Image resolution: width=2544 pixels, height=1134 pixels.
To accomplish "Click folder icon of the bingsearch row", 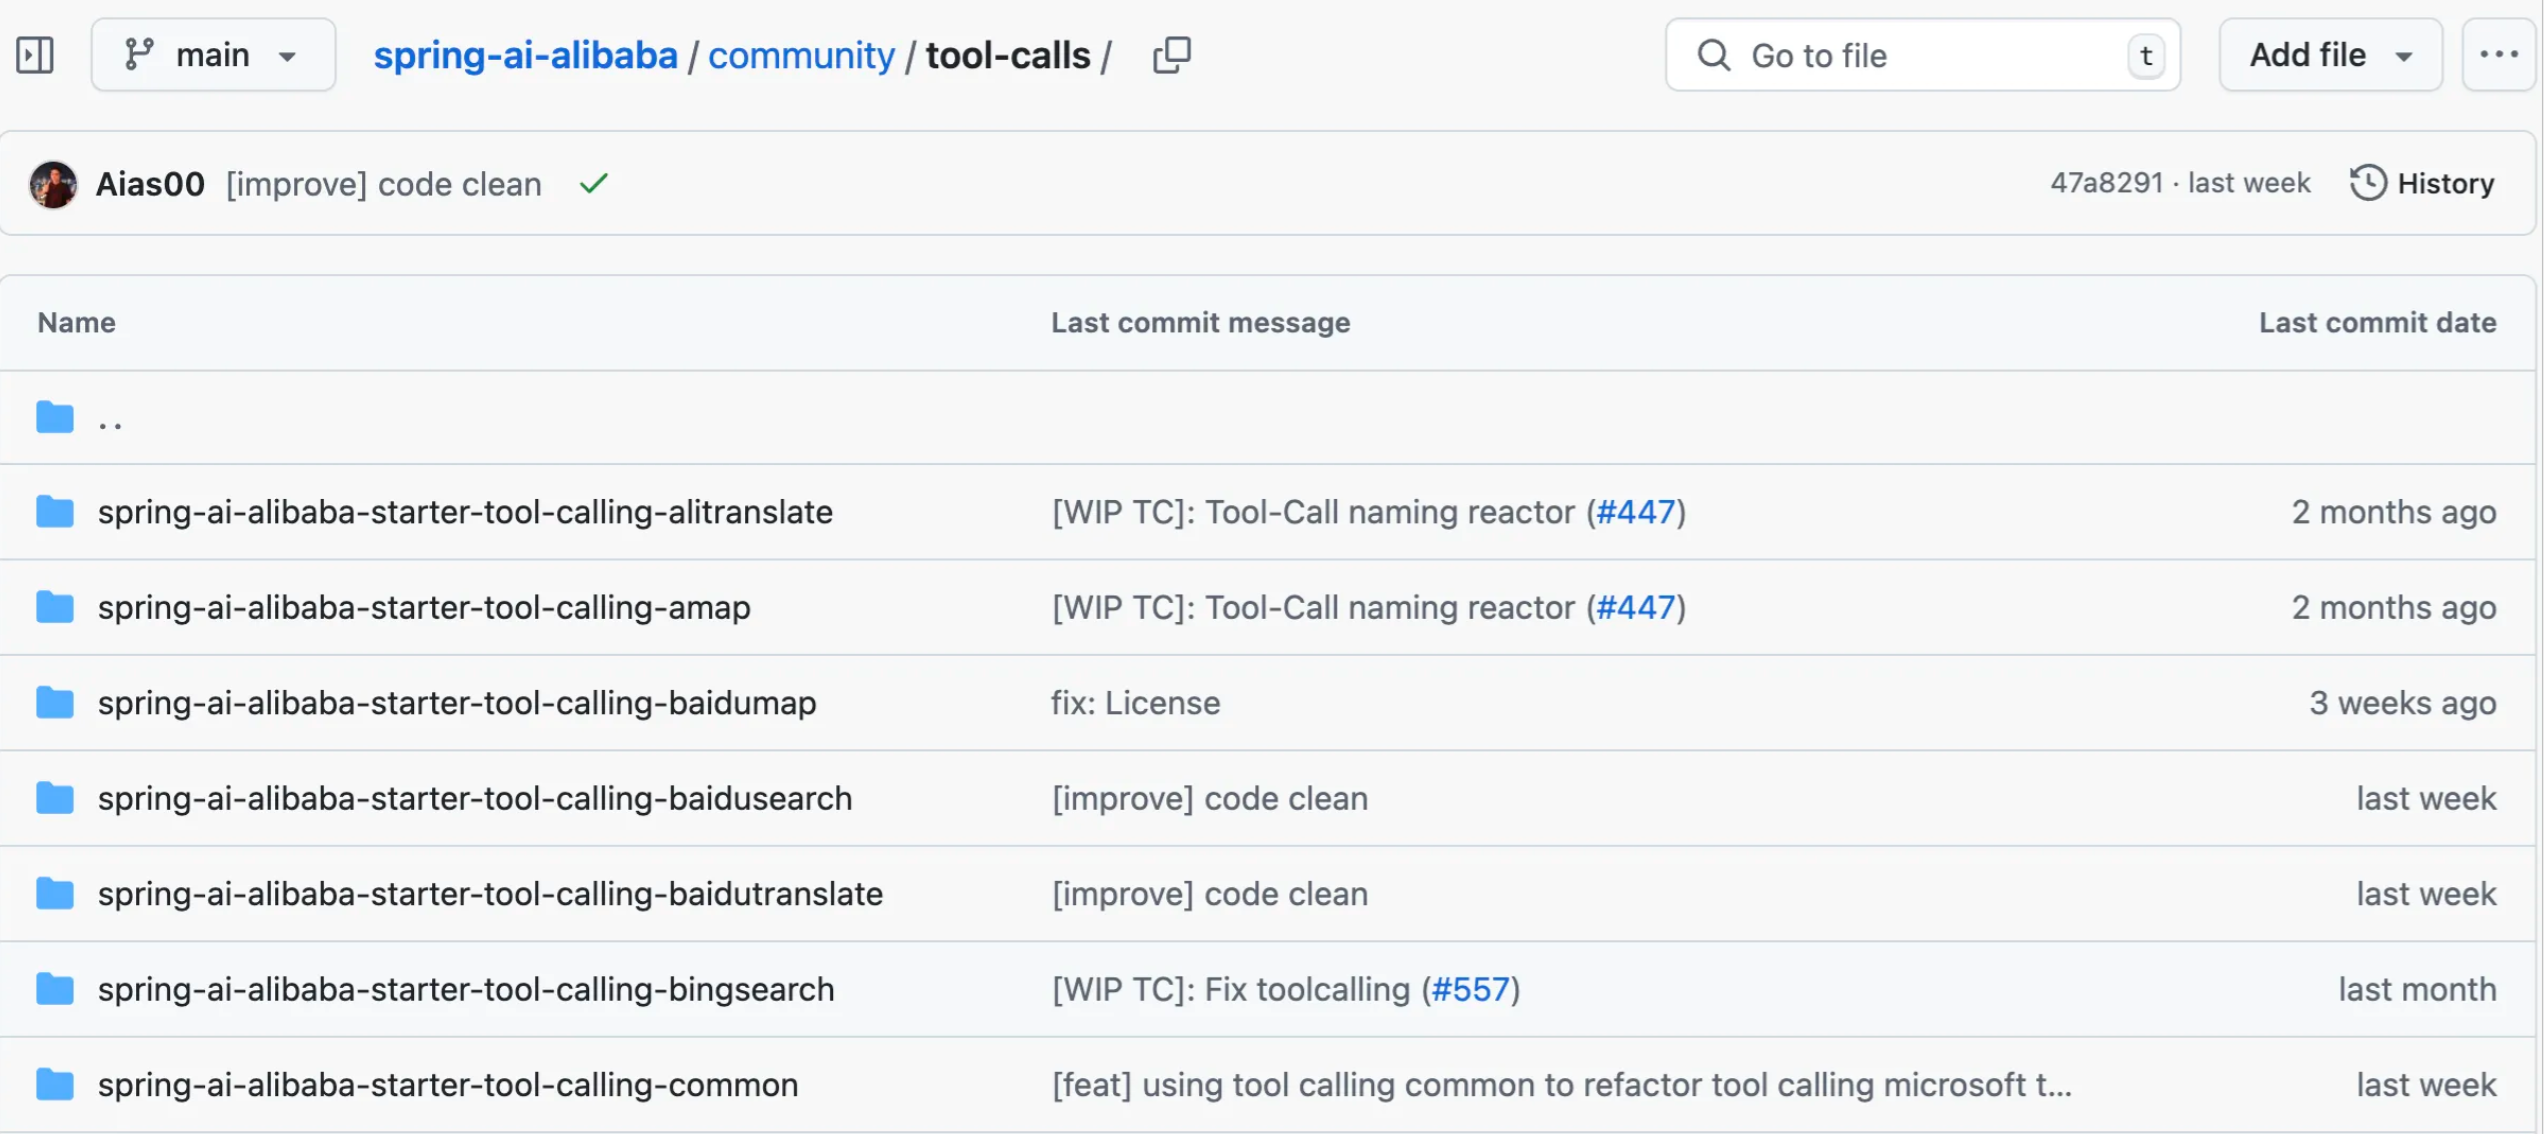I will 55,989.
